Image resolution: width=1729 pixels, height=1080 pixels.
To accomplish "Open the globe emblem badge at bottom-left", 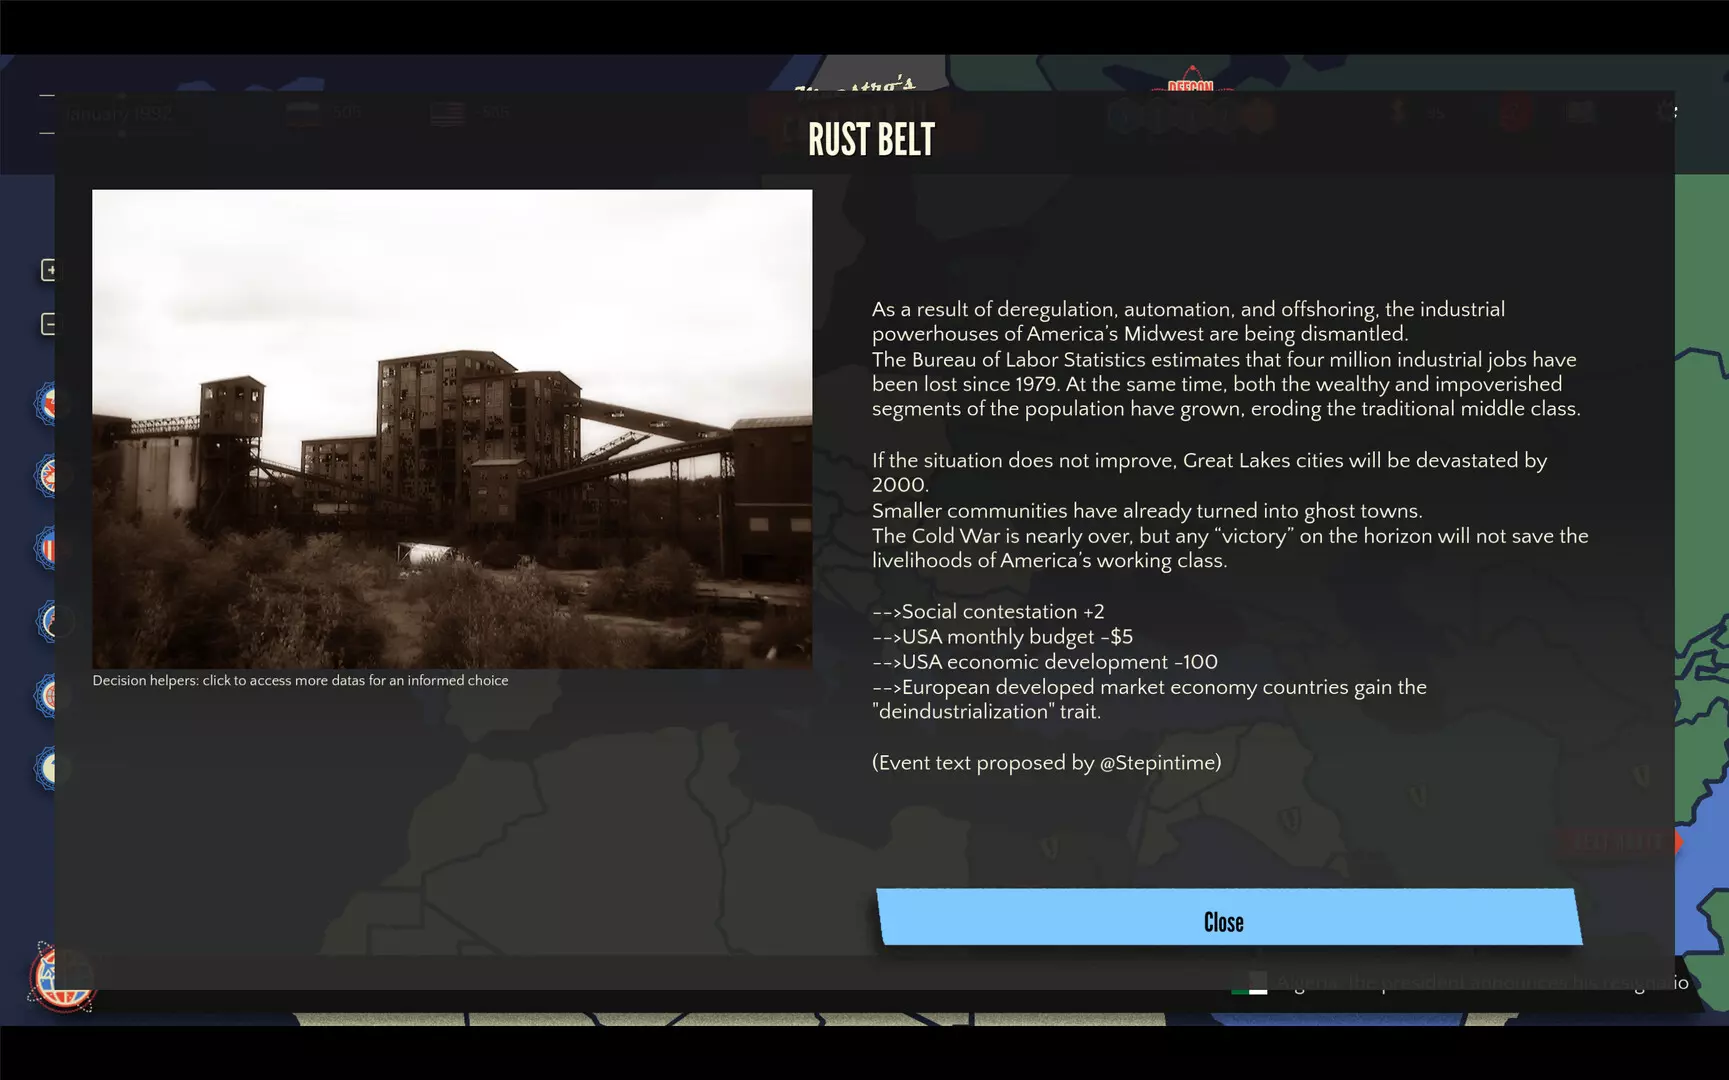I will [x=62, y=977].
